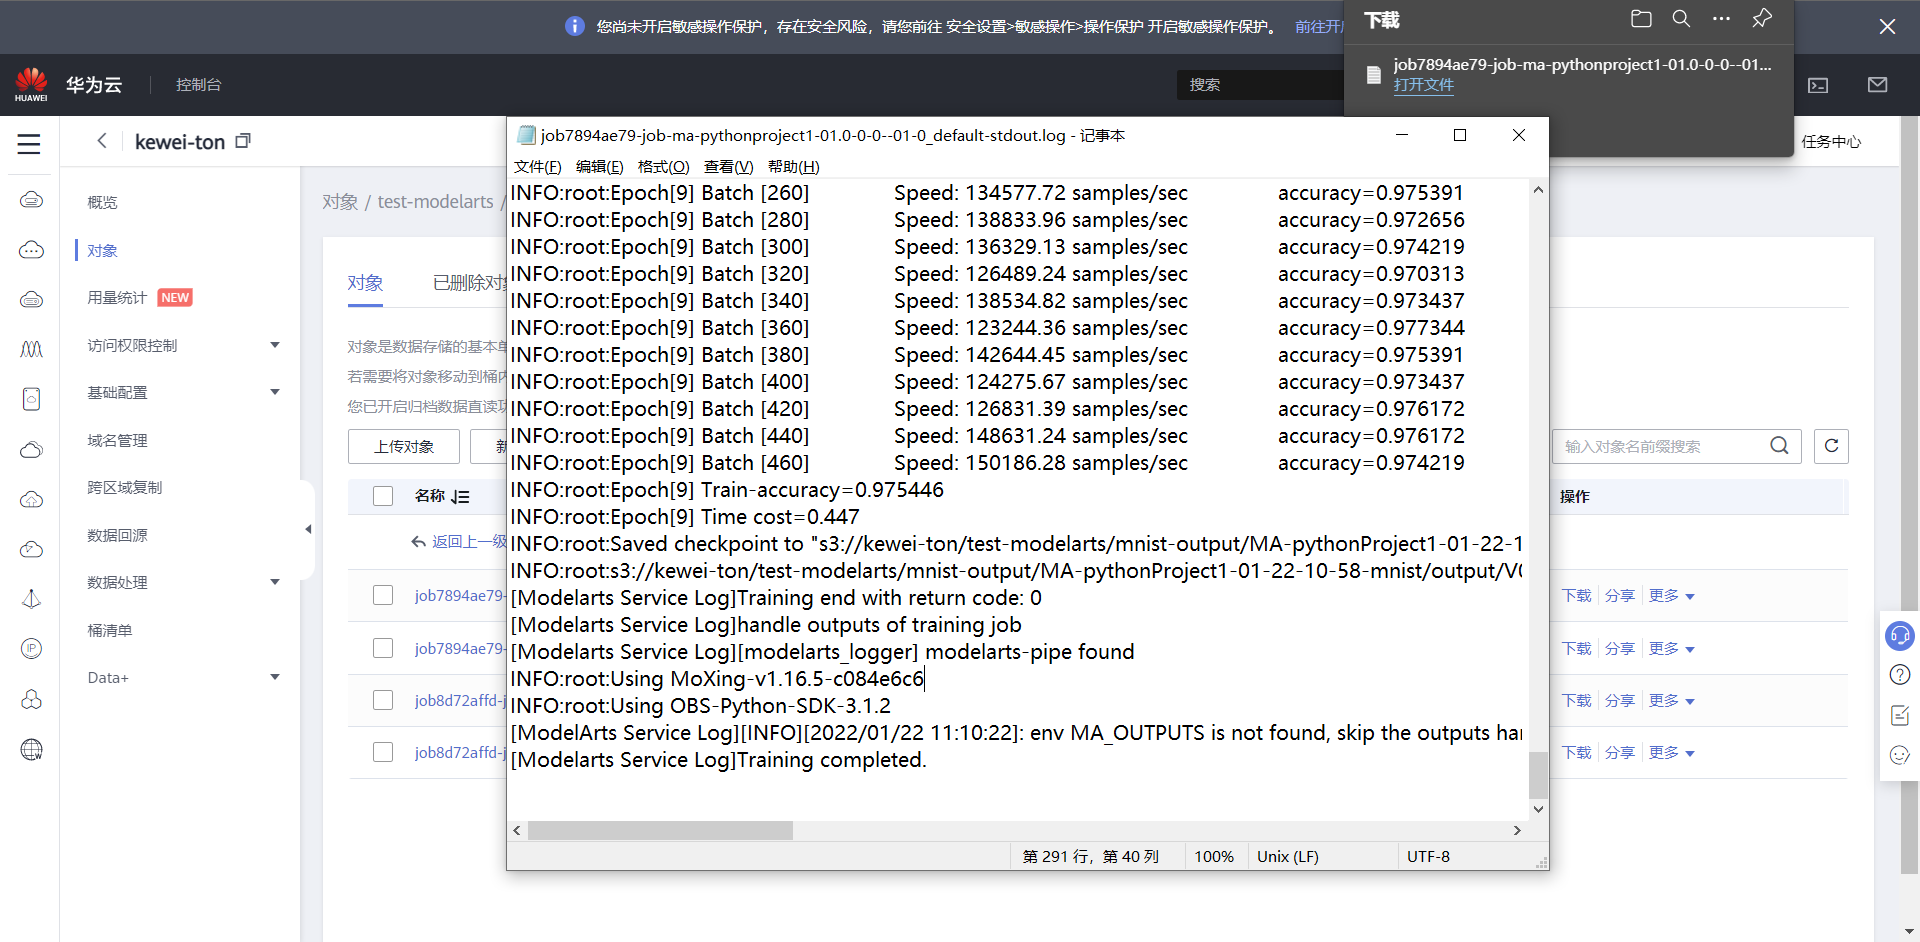The image size is (1920, 942).
Task: Open Notepad 格式(O) menu
Action: [663, 166]
